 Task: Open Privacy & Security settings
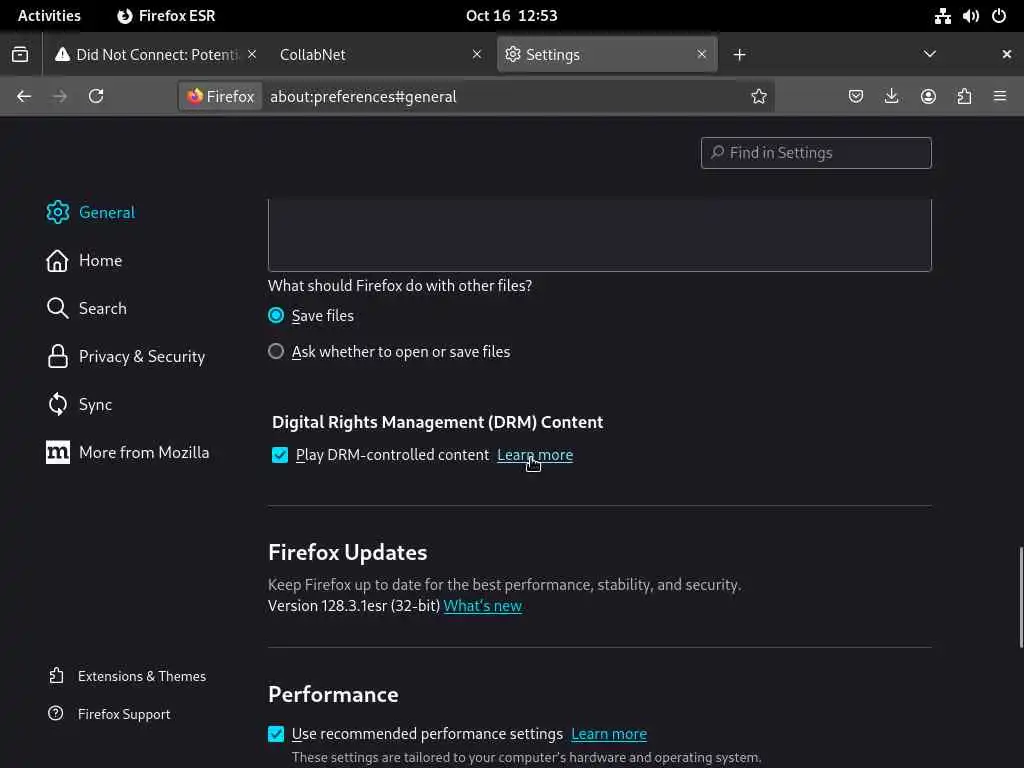pyautogui.click(x=141, y=356)
